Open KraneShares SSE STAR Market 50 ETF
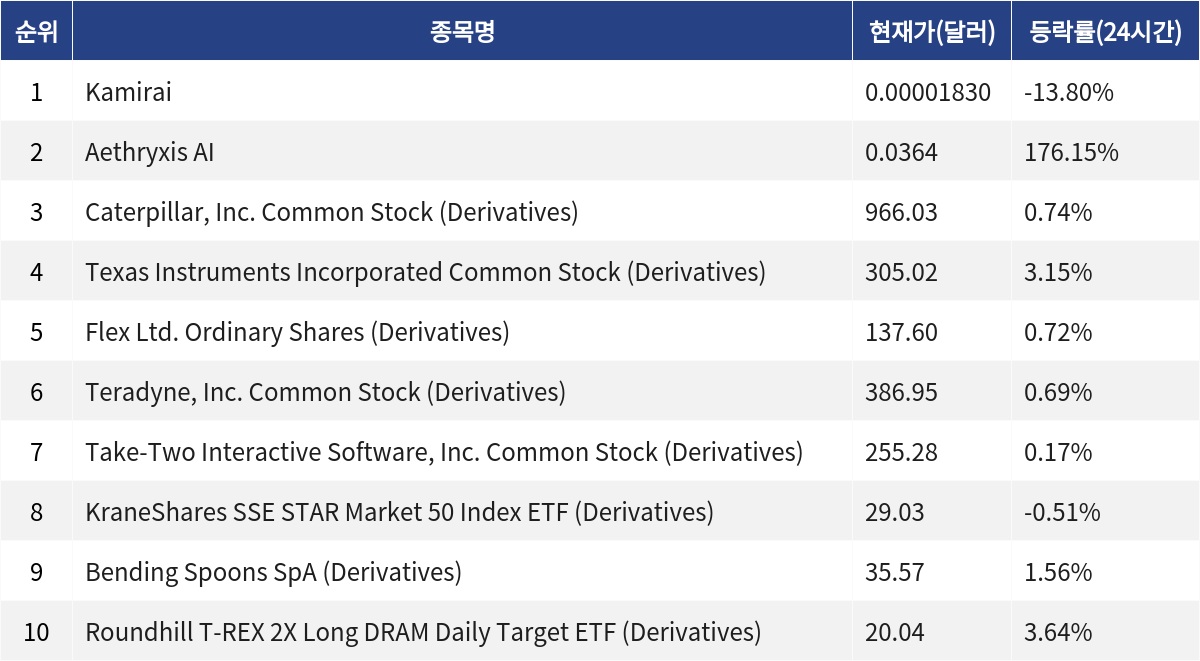The height and width of the screenshot is (661, 1200). click(x=399, y=513)
